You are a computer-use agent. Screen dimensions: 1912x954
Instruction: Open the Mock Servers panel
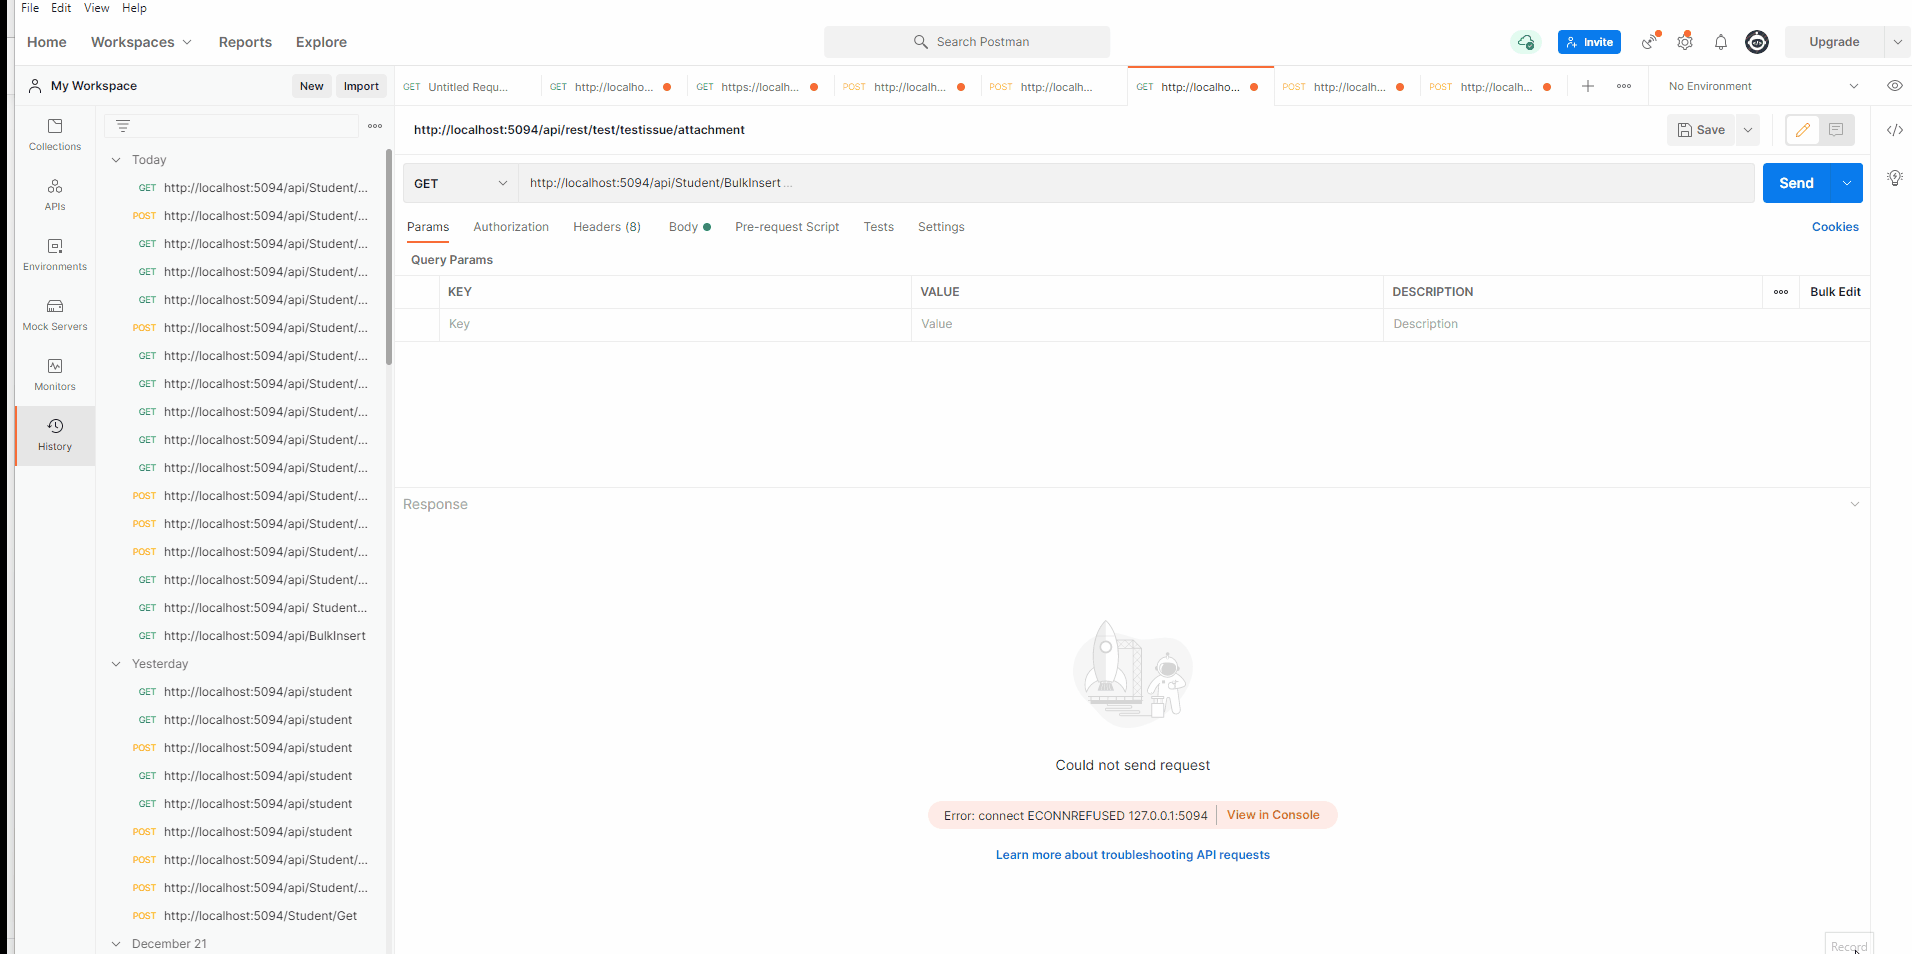click(x=54, y=313)
